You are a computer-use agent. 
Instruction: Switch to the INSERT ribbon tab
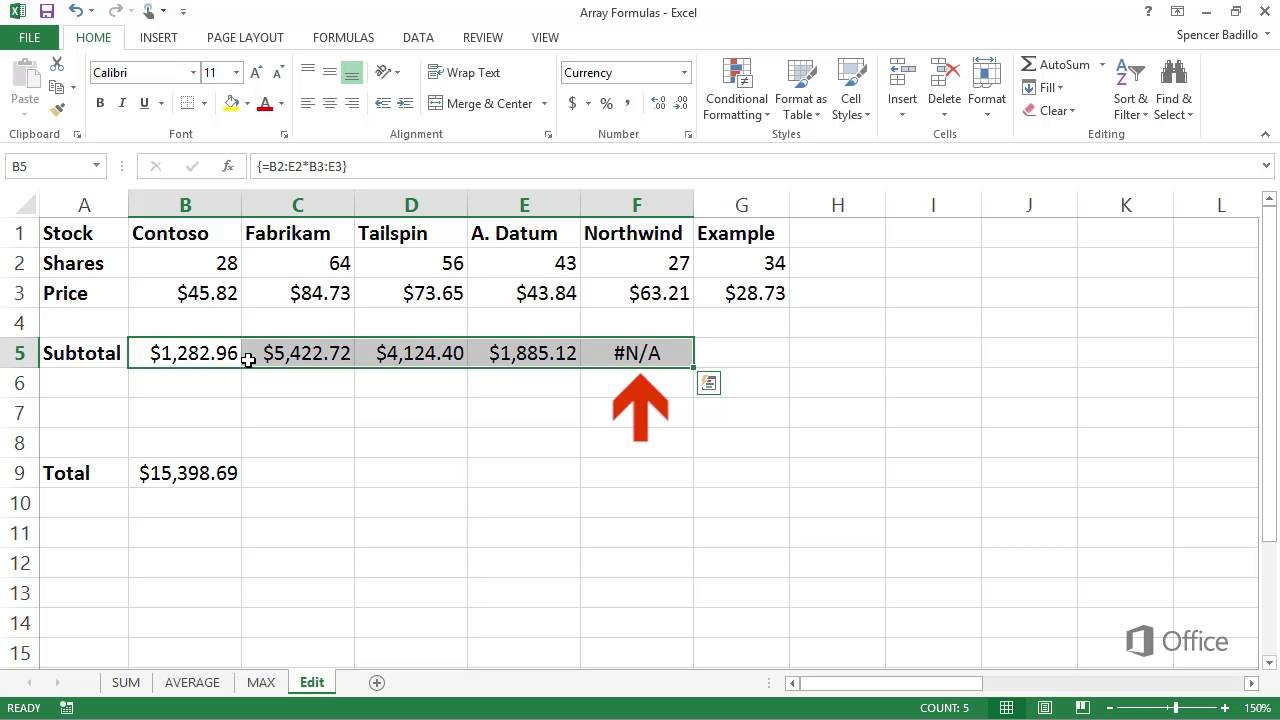(x=159, y=38)
